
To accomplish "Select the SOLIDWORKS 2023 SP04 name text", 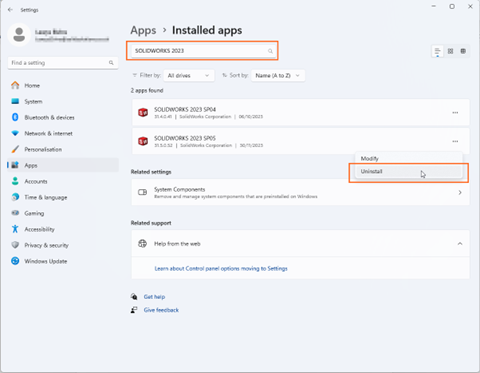I will pyautogui.click(x=185, y=109).
